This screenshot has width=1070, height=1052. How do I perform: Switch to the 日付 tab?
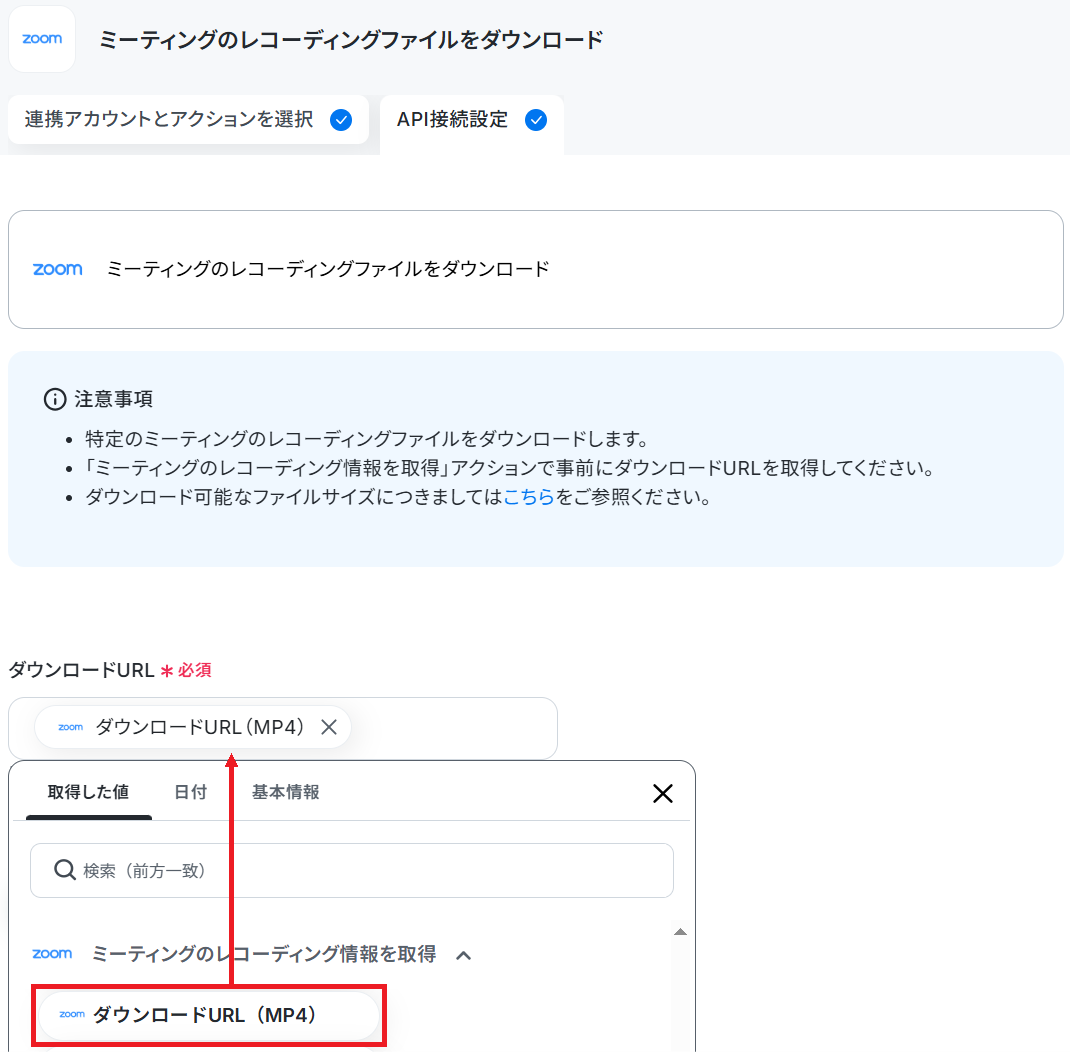pos(190,792)
